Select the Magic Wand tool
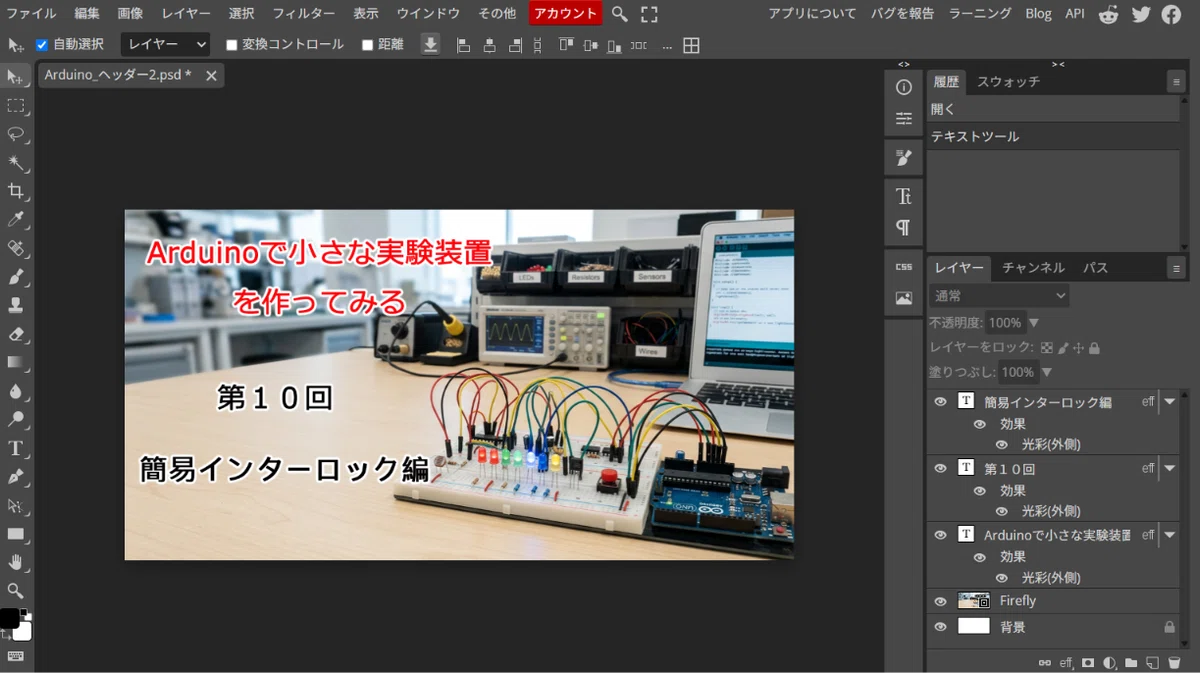 [x=16, y=163]
